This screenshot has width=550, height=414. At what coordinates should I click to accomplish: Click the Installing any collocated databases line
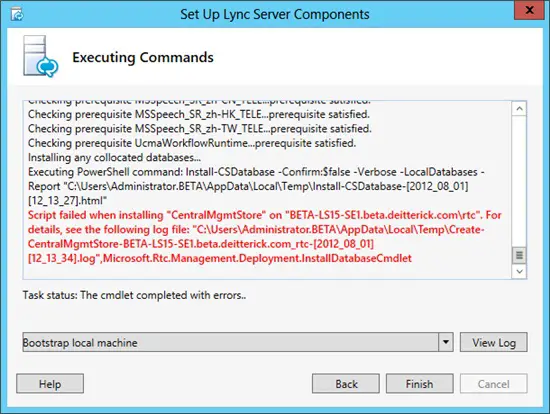tap(114, 158)
